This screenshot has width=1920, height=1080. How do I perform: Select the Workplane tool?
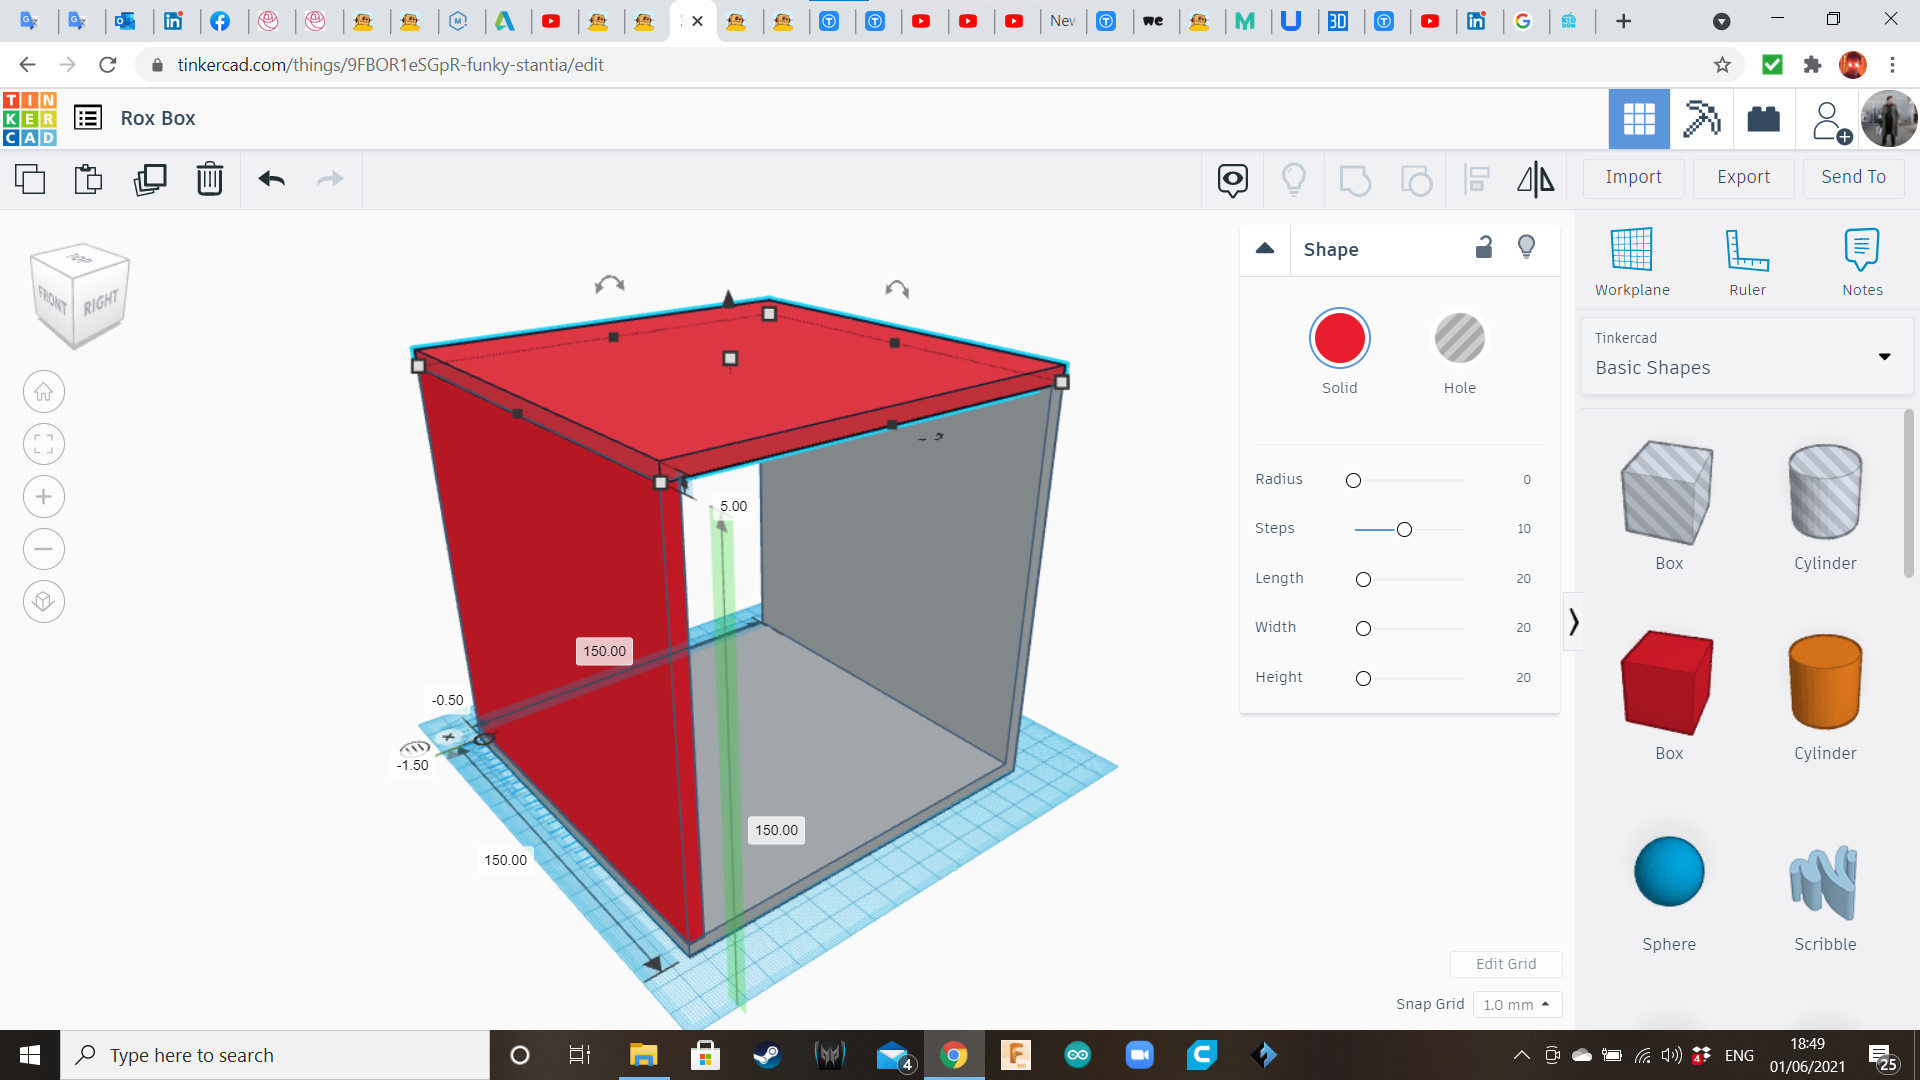coord(1631,260)
